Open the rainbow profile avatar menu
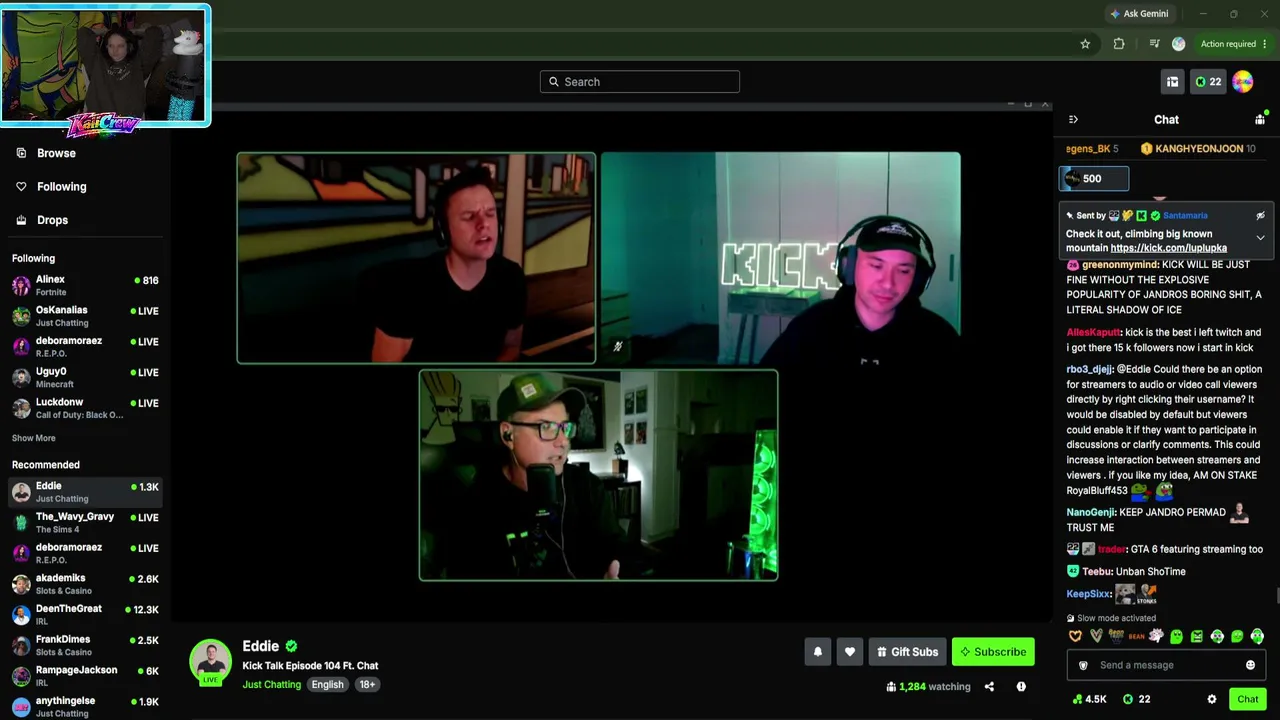The height and width of the screenshot is (720, 1280). click(1243, 82)
